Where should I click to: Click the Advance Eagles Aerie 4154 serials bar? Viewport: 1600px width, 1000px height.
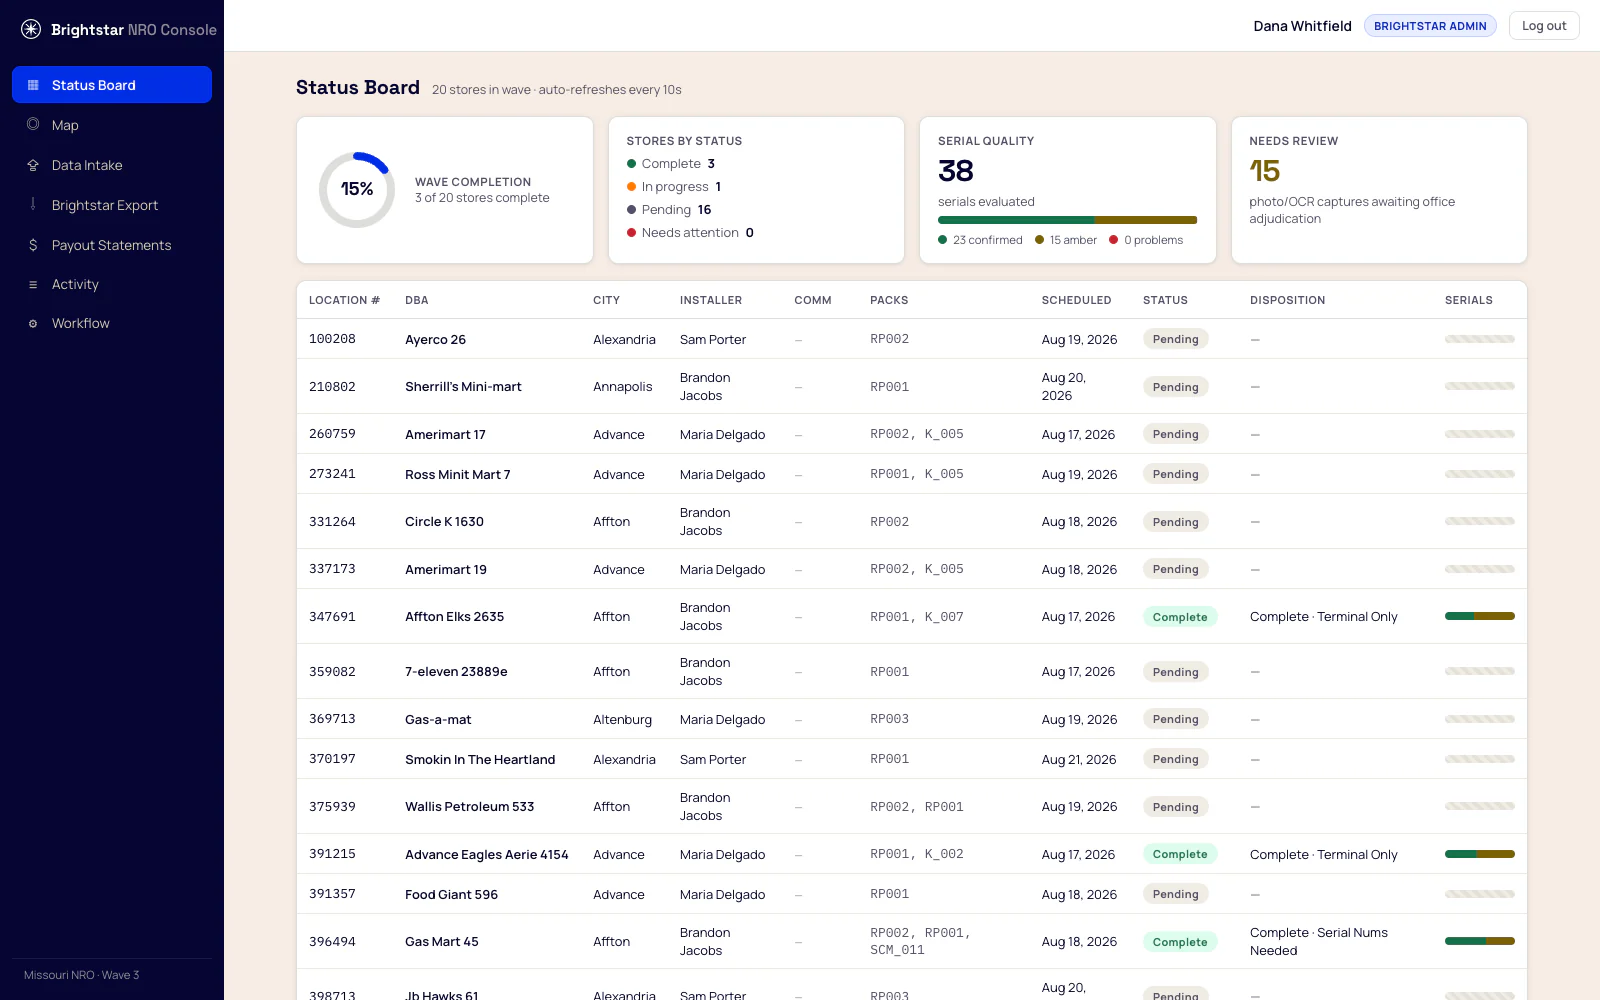[x=1480, y=854]
